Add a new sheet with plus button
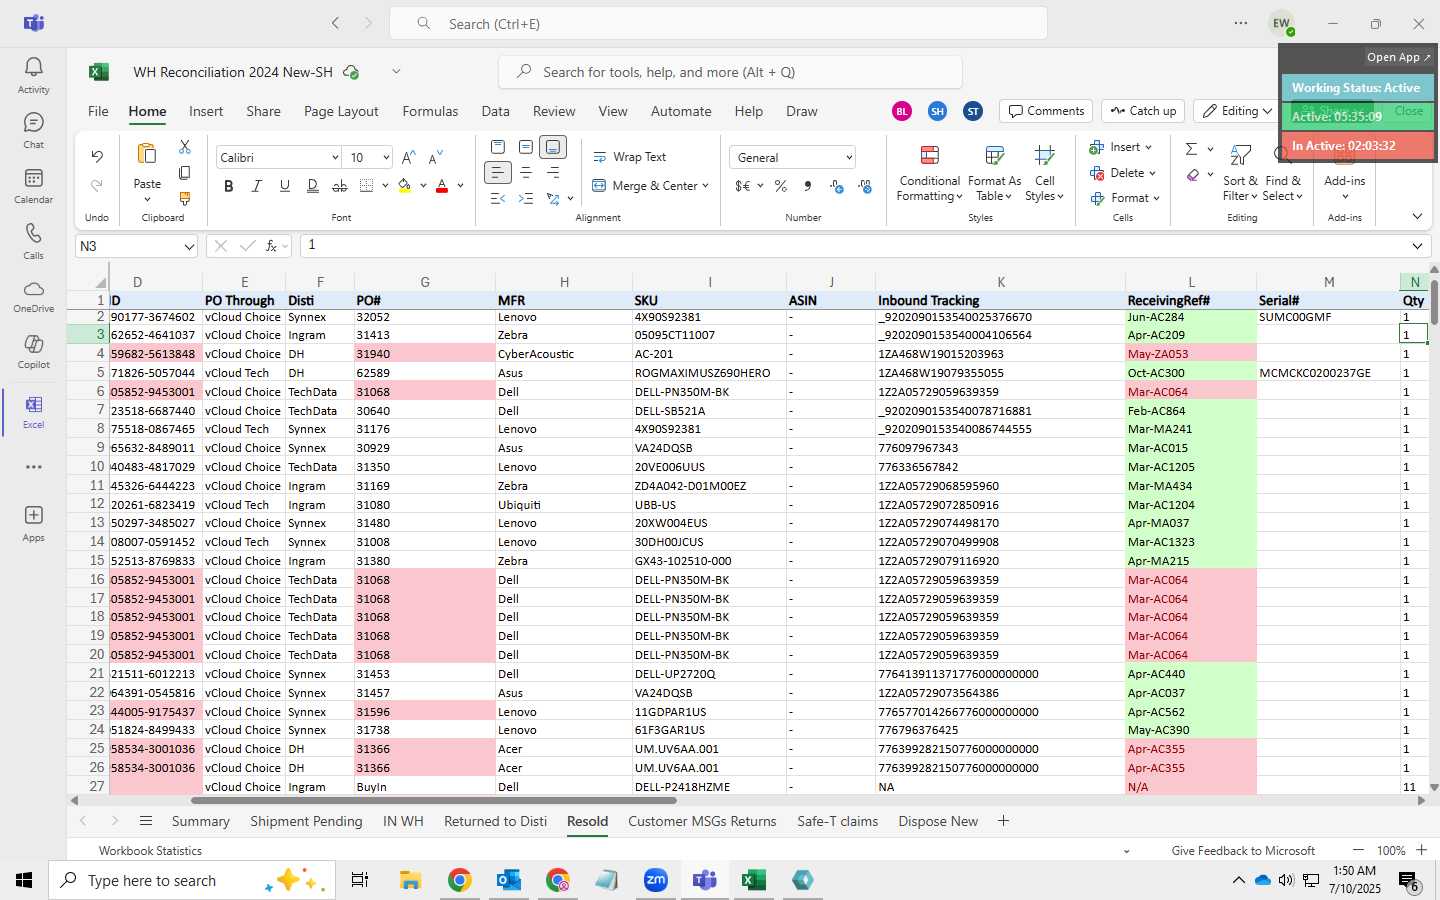The width and height of the screenshot is (1440, 900). (x=1003, y=821)
